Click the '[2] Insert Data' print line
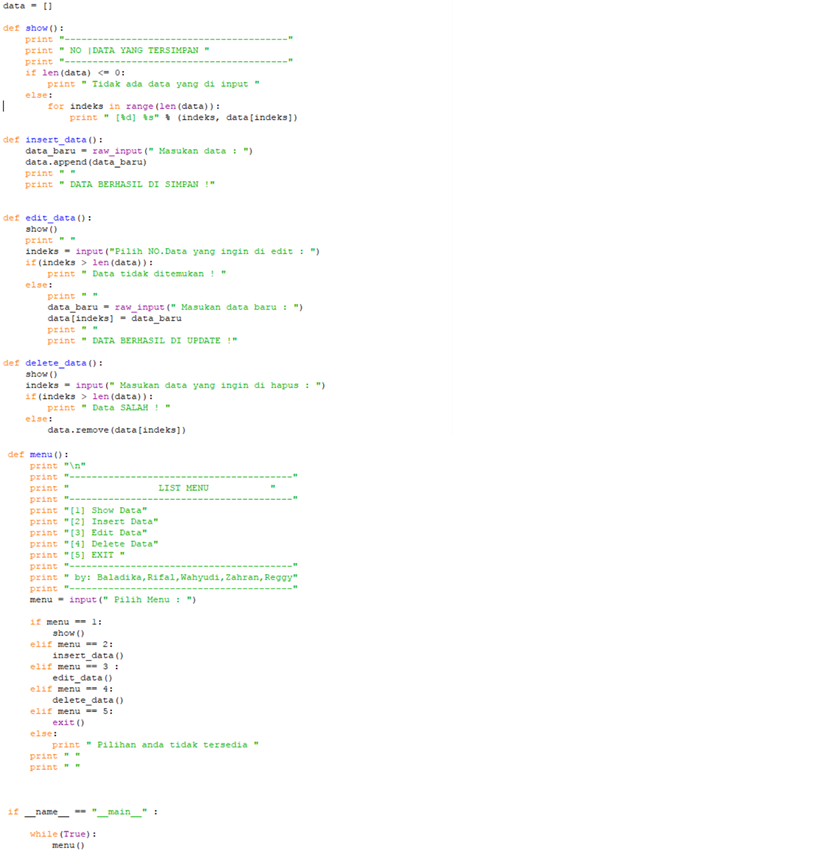 coord(94,522)
